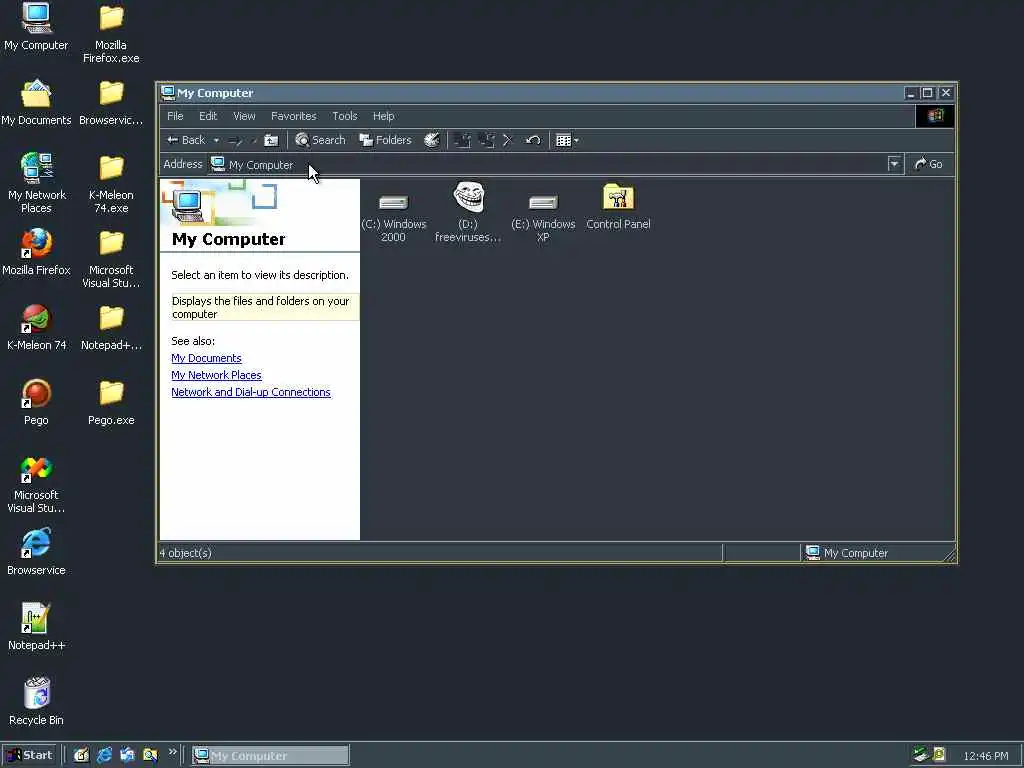Launch Outlook Express from quick launch
1024x768 pixels.
pyautogui.click(x=127, y=755)
